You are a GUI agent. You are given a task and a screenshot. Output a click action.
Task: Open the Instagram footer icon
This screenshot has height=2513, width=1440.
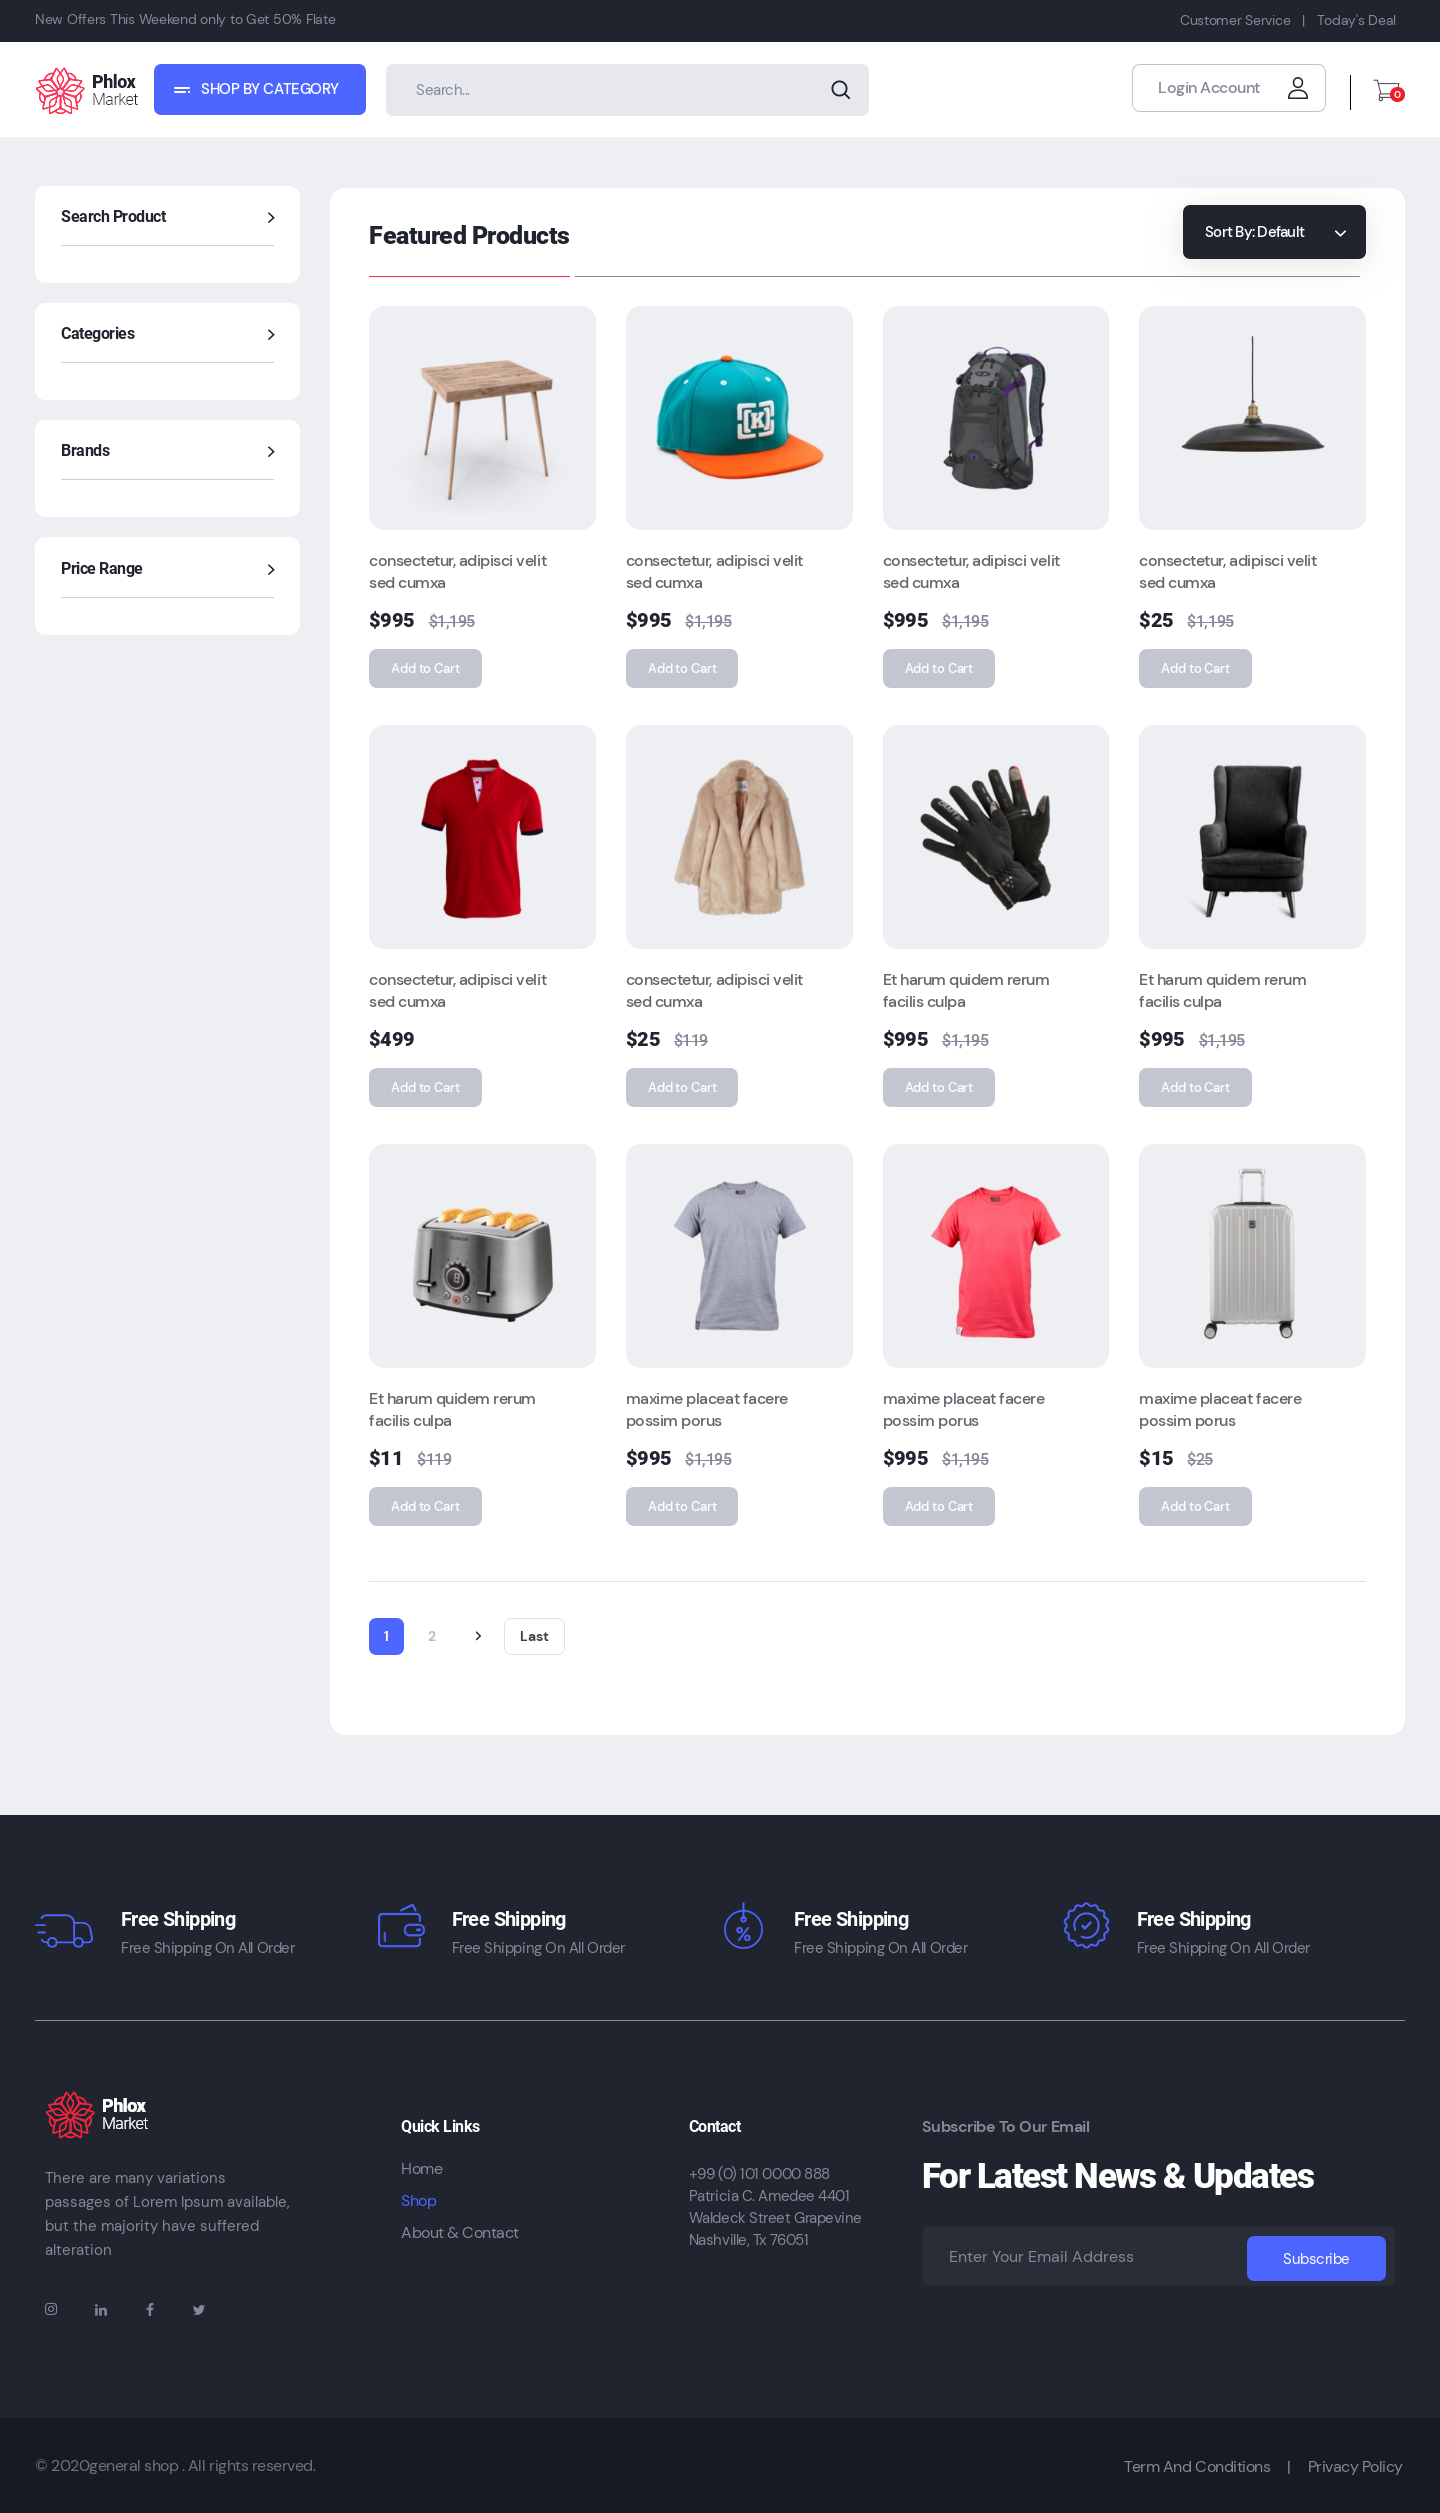51,2309
